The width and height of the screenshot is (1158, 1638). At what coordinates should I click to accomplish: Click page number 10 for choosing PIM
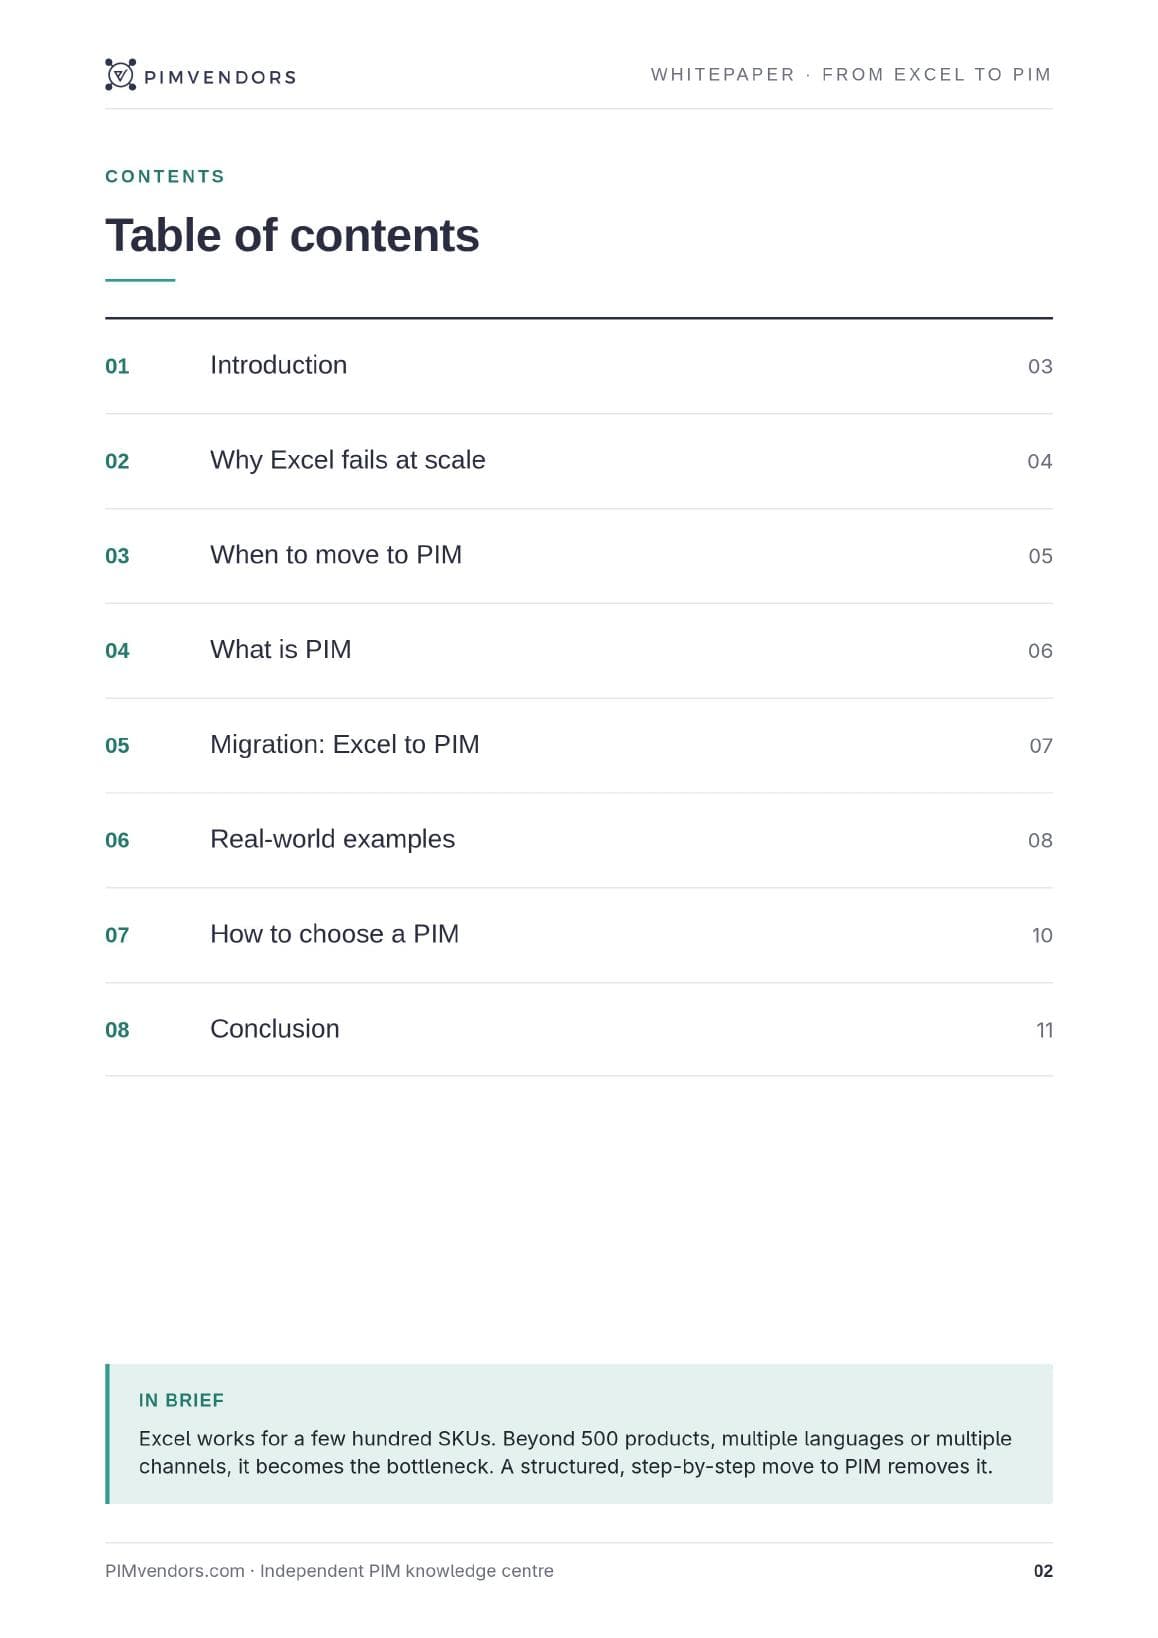coord(1042,935)
